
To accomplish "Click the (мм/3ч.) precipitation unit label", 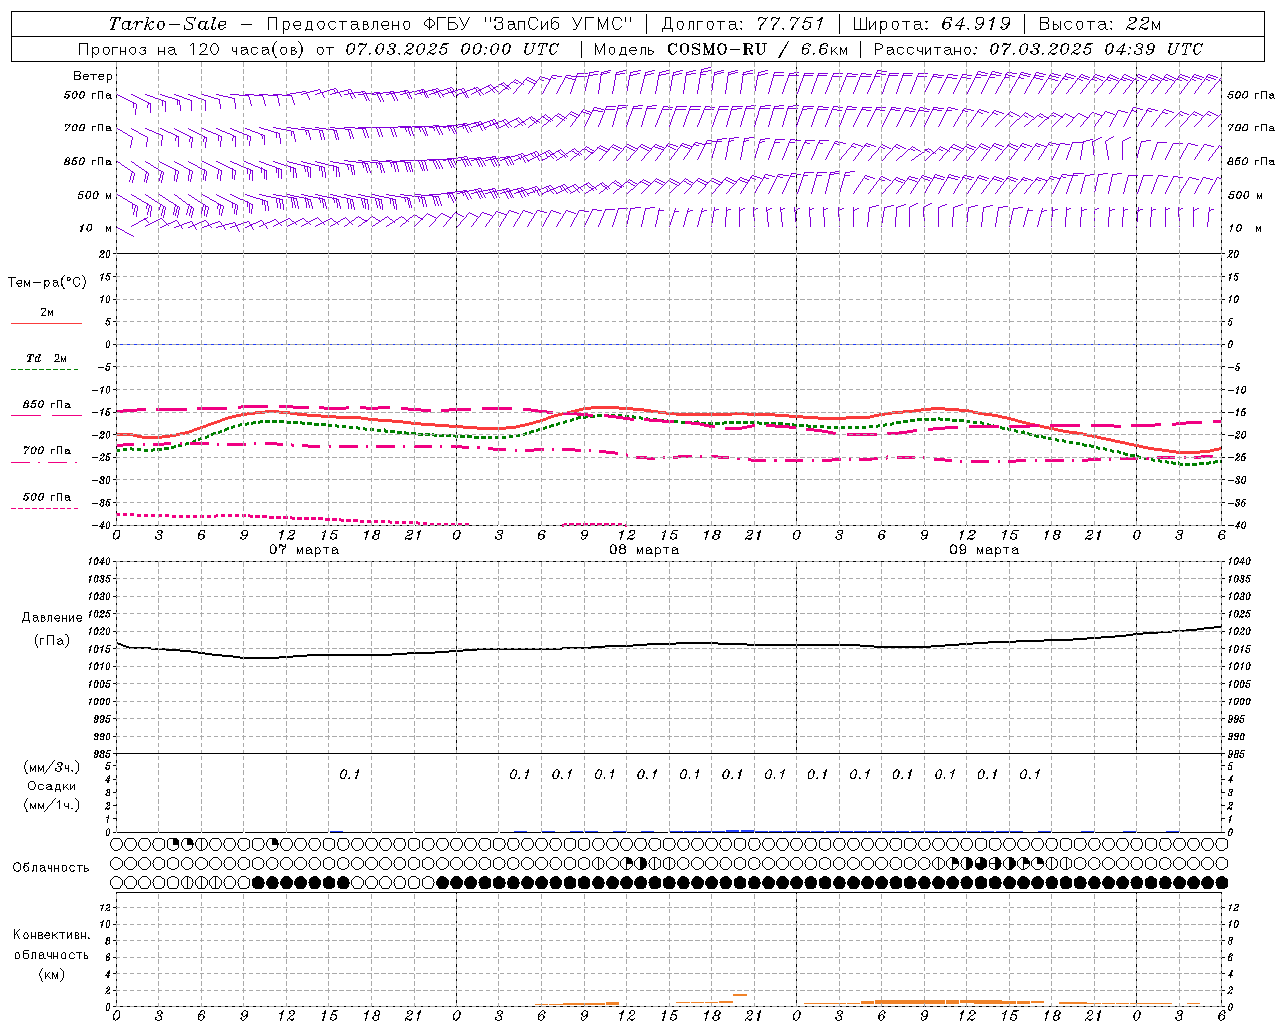I will tap(51, 767).
